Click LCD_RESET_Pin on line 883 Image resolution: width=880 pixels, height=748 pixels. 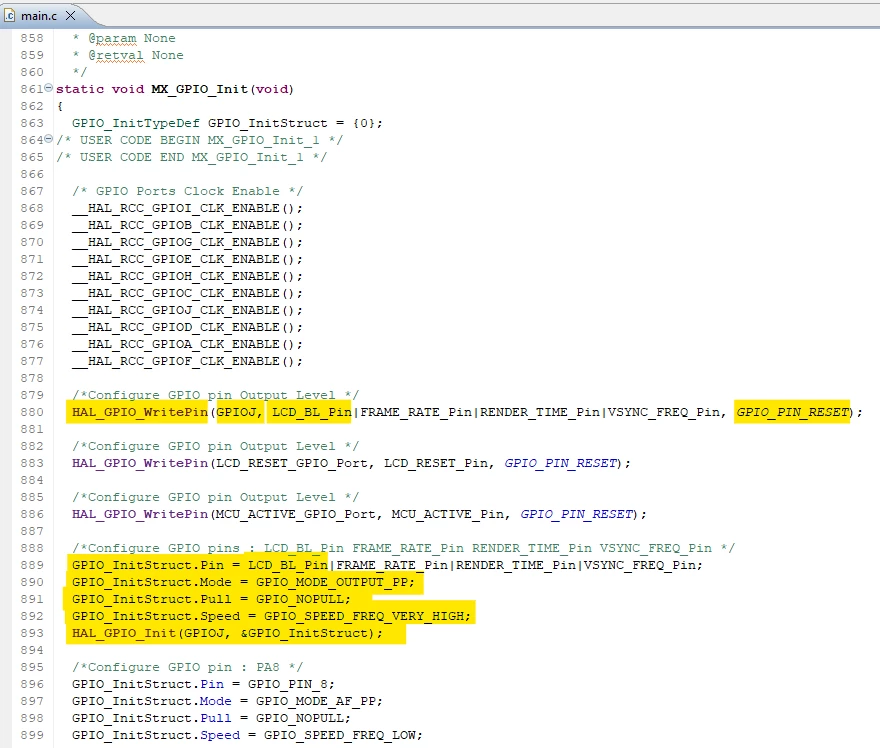(x=436, y=464)
